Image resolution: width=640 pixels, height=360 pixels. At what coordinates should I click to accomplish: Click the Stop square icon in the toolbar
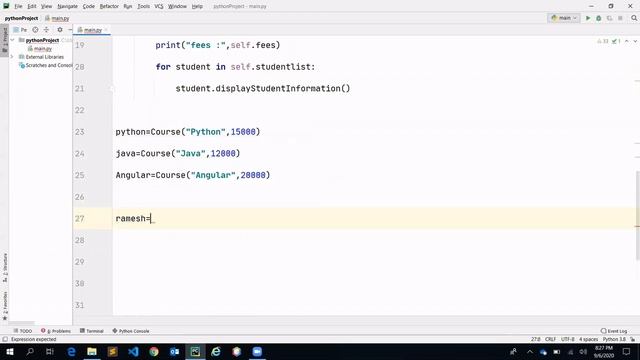(x=620, y=18)
